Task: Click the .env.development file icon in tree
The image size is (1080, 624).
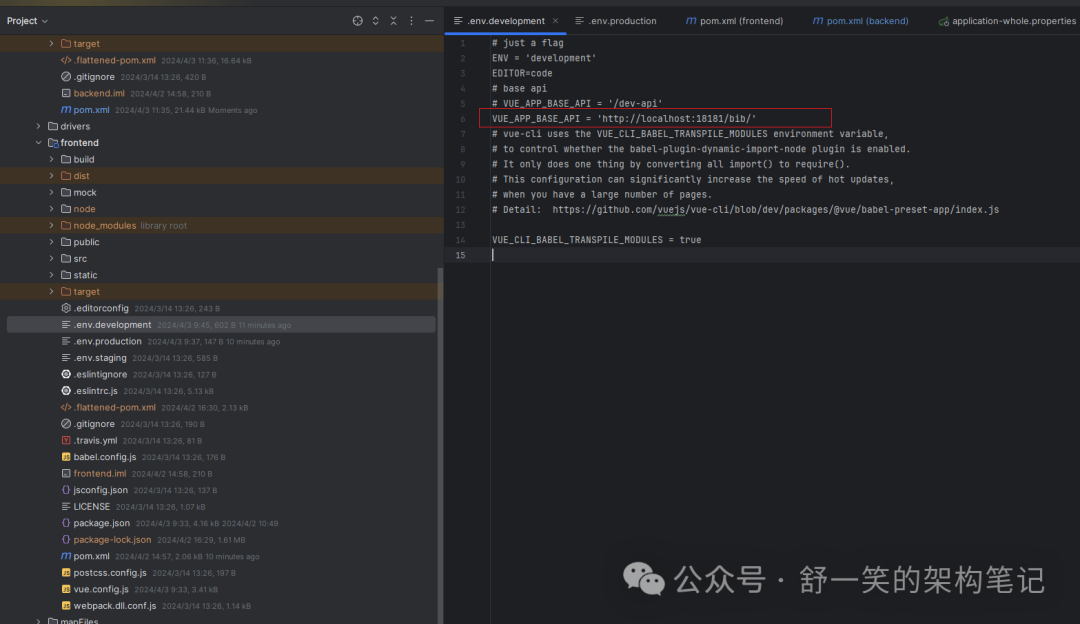Action: tap(66, 324)
